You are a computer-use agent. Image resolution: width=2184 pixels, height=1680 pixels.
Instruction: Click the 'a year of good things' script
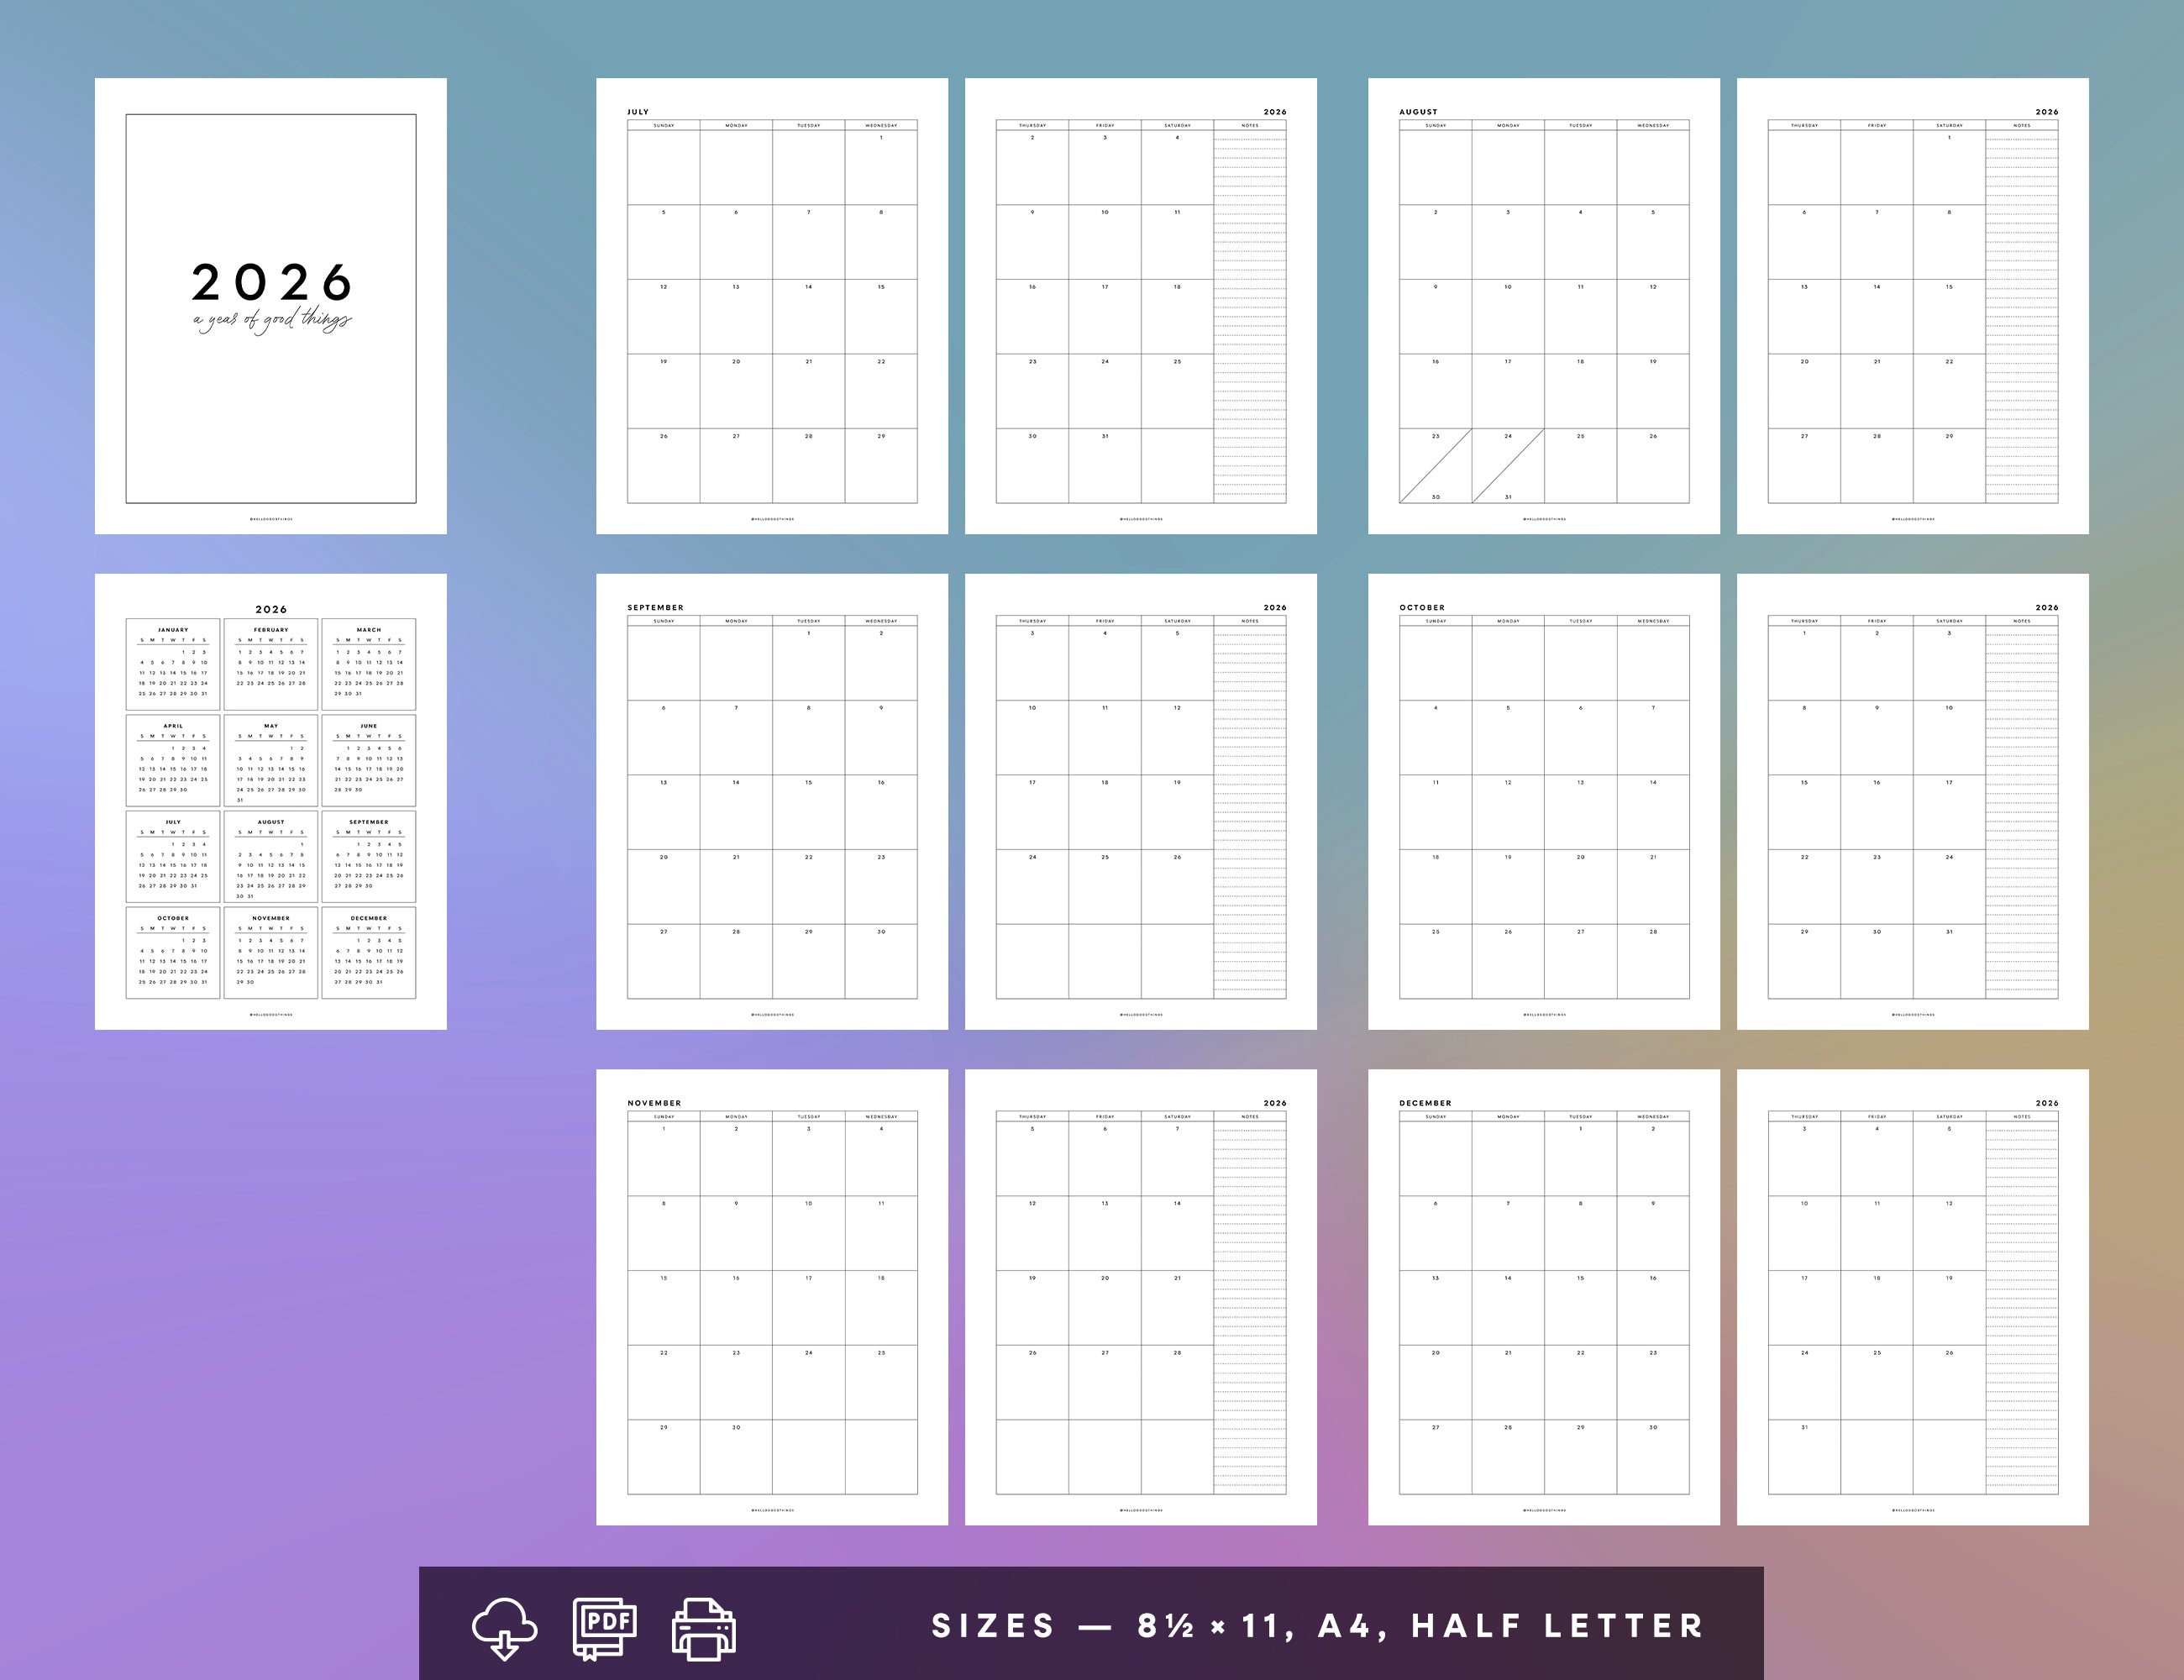272,320
